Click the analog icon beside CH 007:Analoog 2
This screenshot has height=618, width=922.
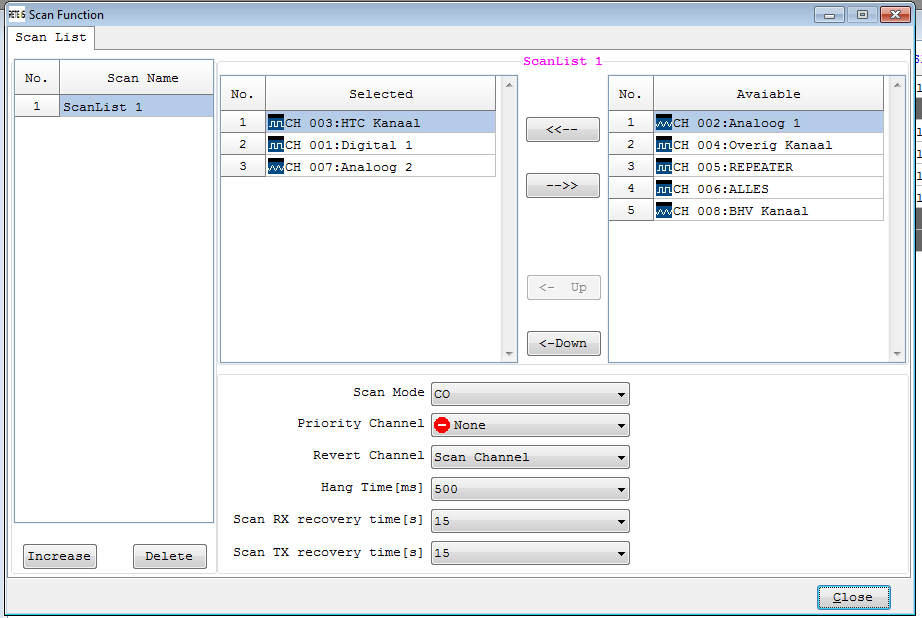pyautogui.click(x=276, y=167)
